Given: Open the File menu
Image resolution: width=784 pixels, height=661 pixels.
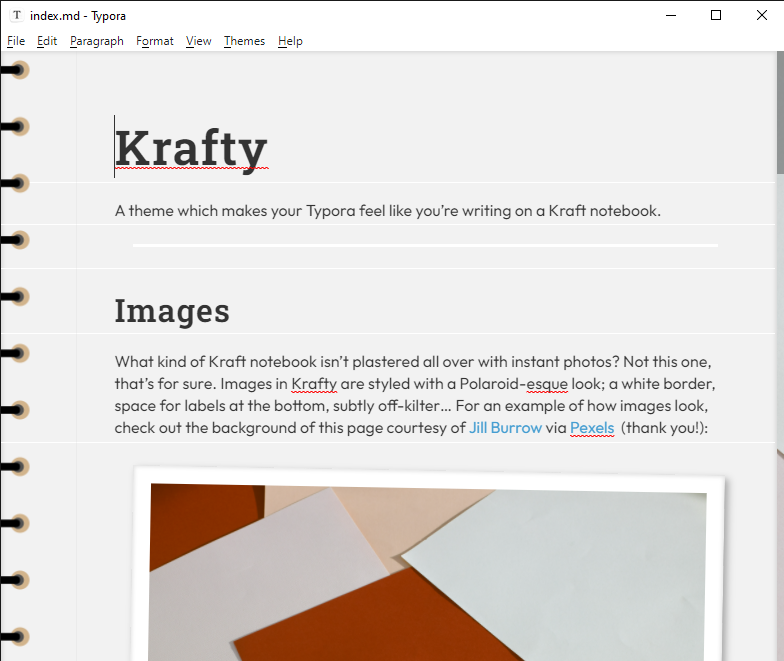Looking at the screenshot, I should (x=16, y=41).
